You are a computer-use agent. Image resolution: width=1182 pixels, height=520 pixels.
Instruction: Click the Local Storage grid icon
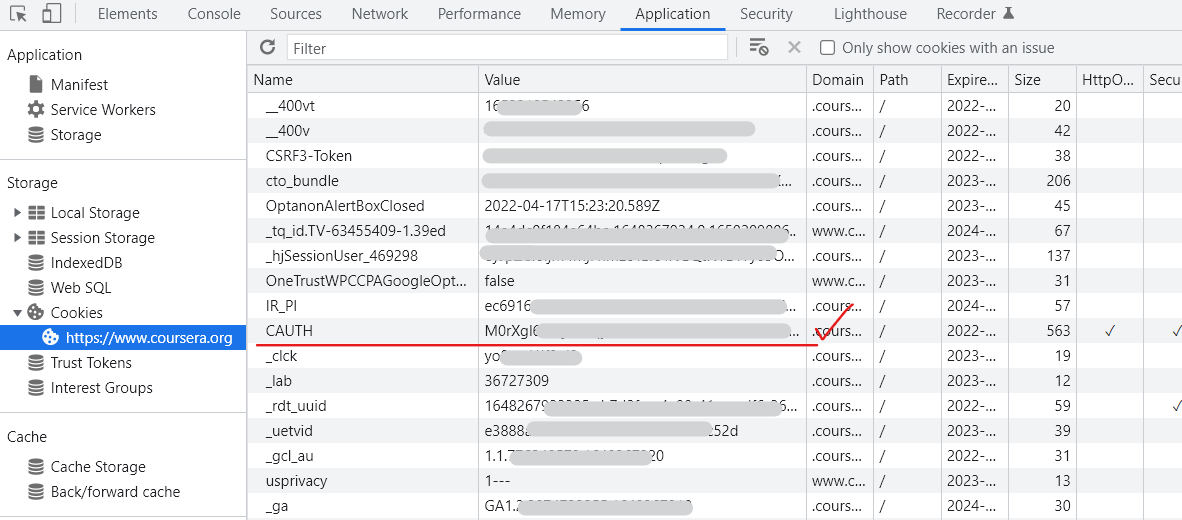35,213
